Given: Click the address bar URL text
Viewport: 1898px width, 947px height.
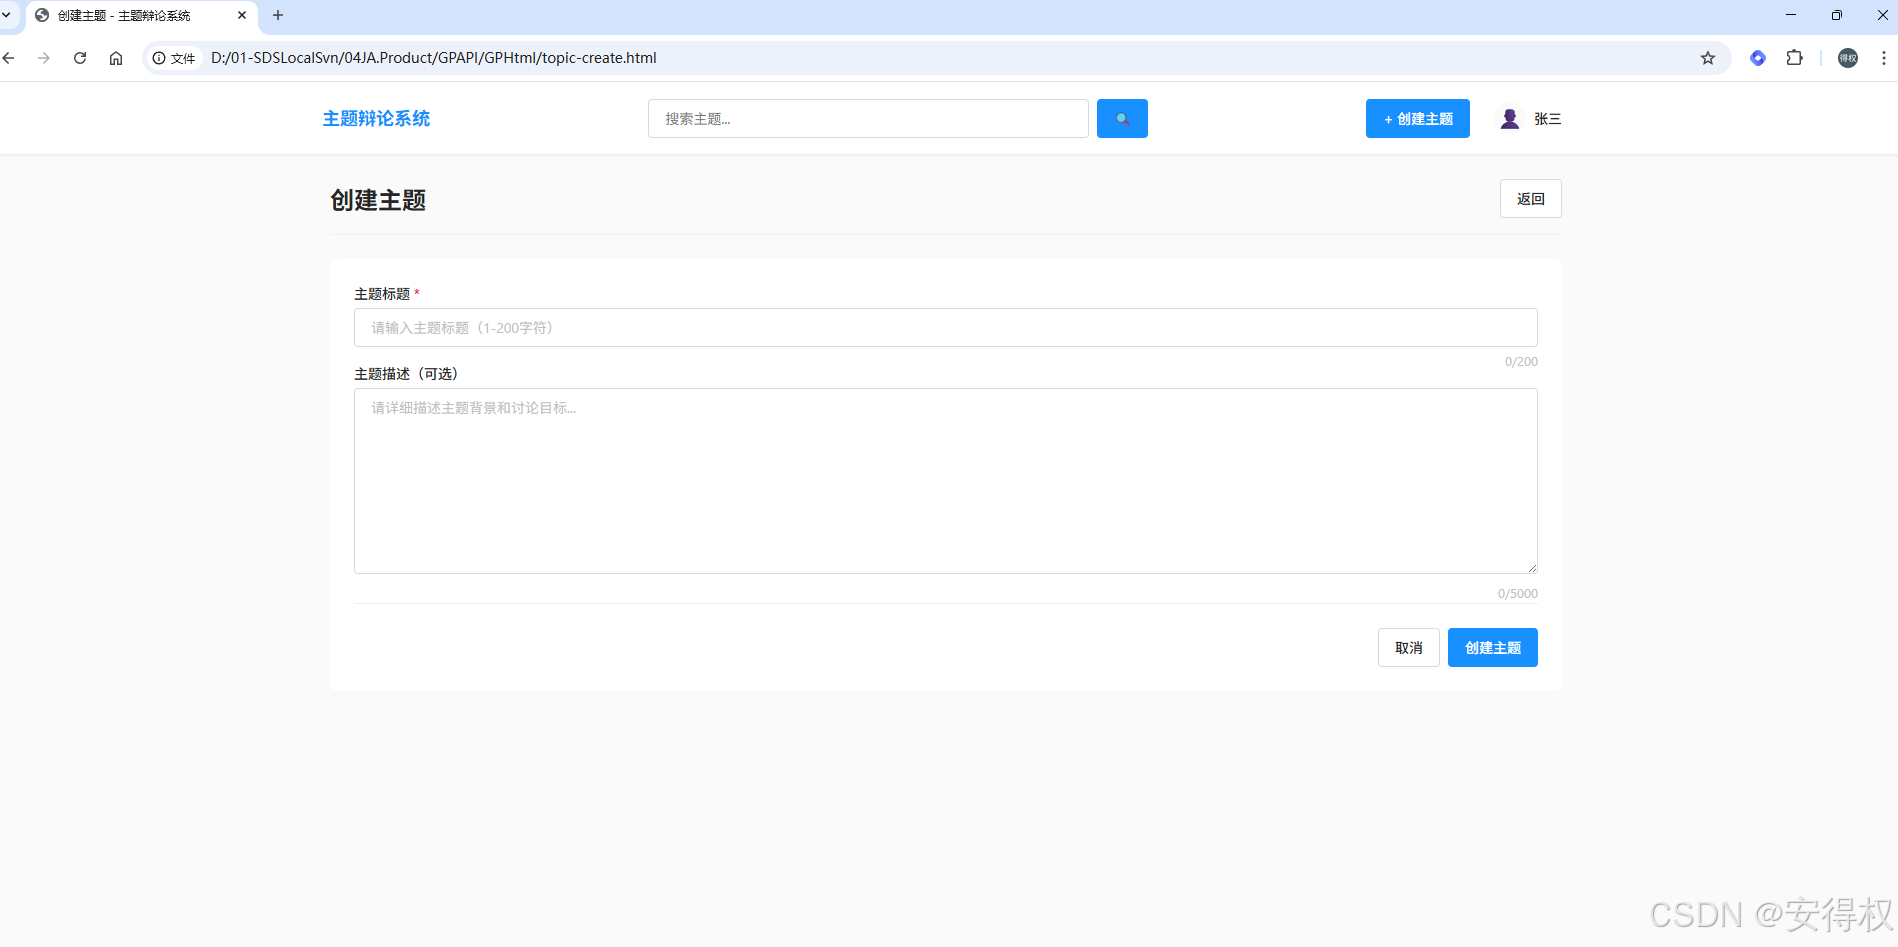Looking at the screenshot, I should [434, 58].
